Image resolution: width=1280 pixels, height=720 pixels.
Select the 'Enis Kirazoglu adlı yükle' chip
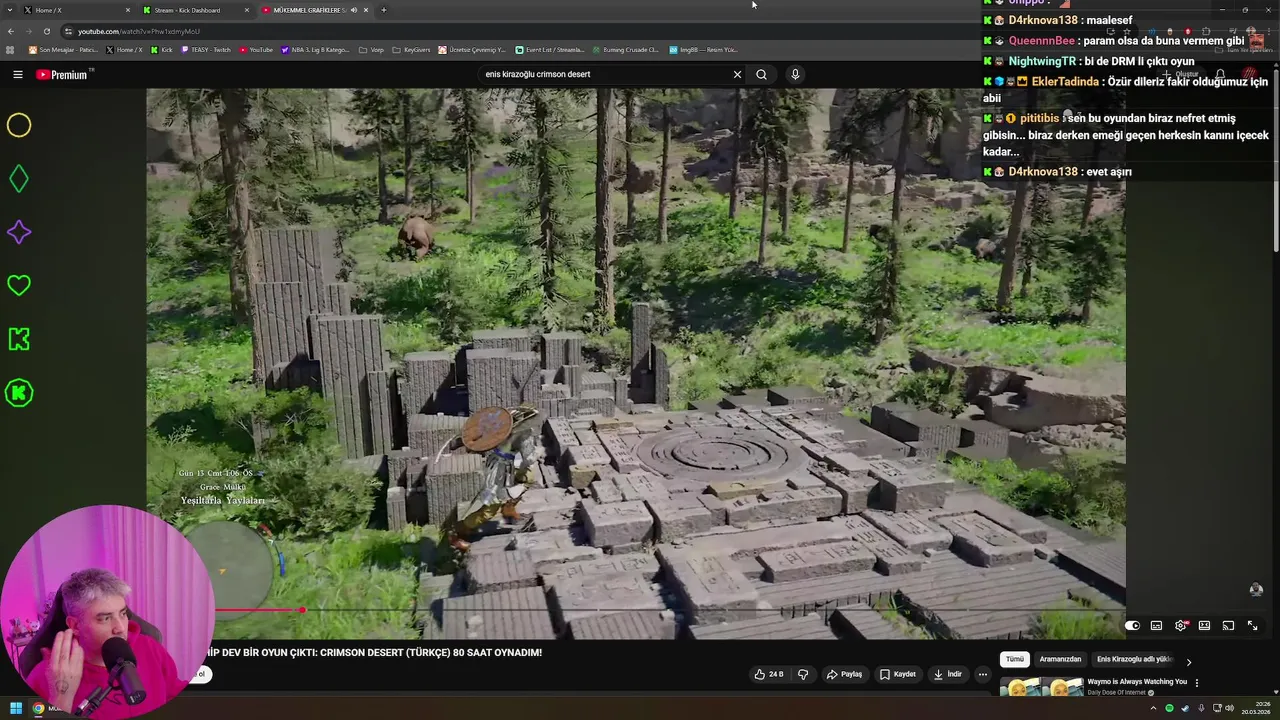pos(1134,660)
